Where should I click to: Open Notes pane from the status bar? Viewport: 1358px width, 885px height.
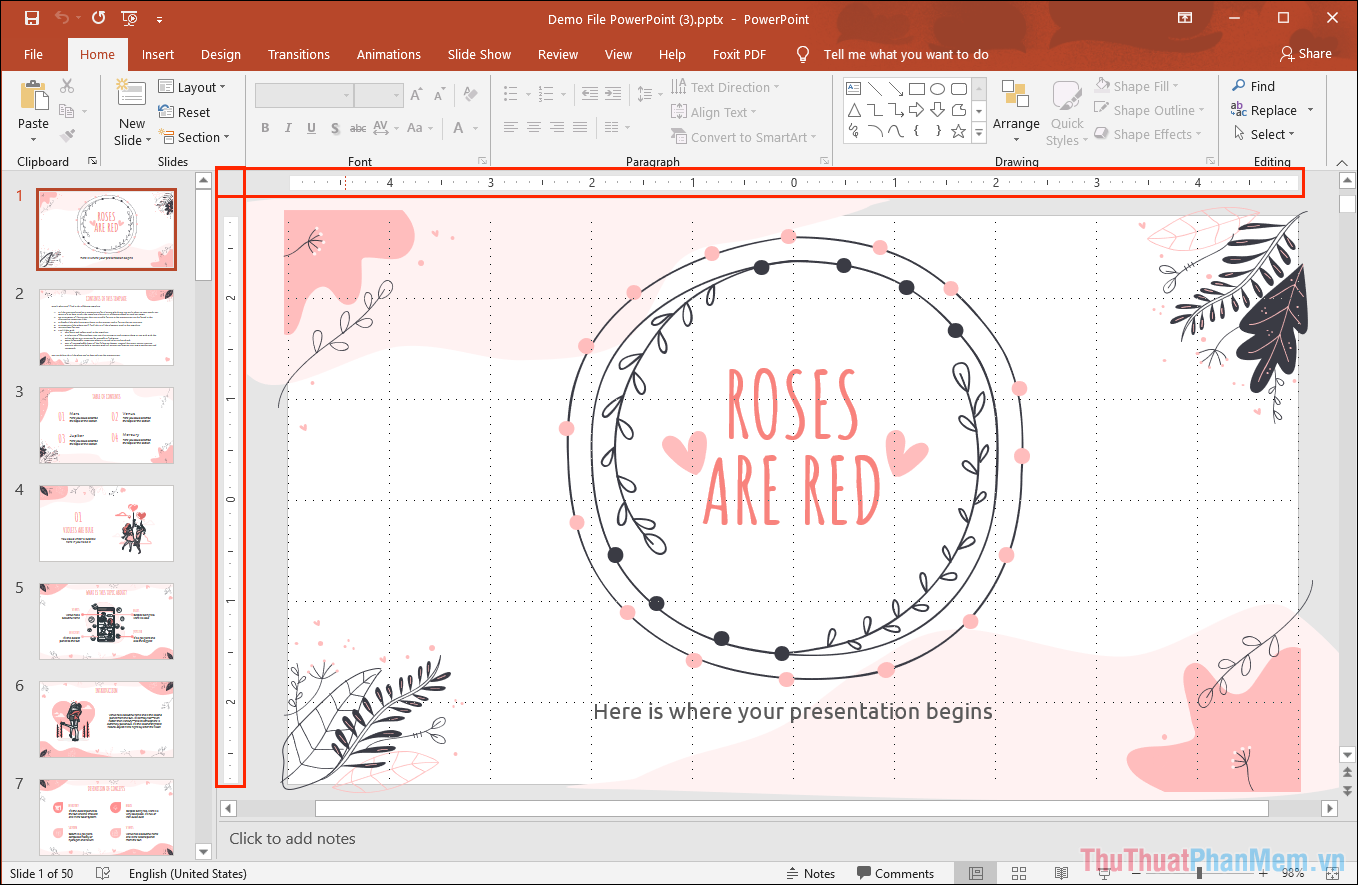click(812, 873)
